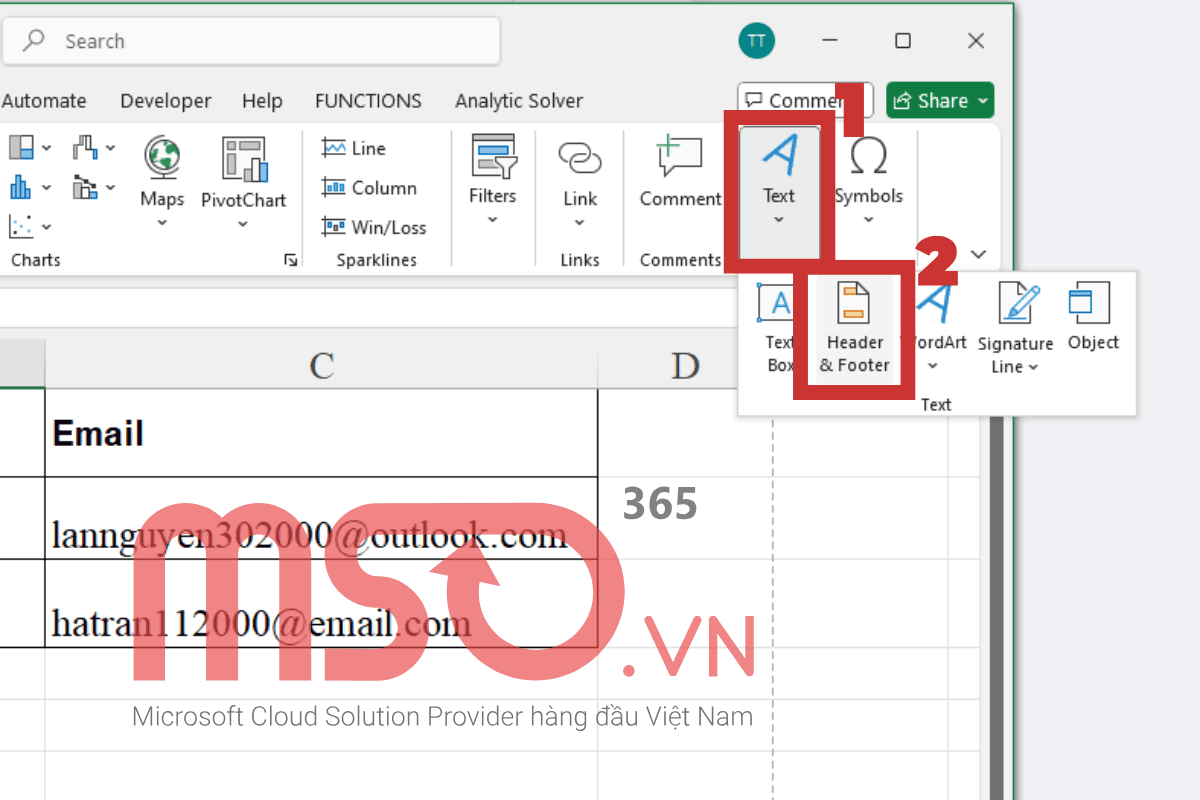Click the green Share button
Image resolution: width=1200 pixels, height=800 pixels.
938,100
